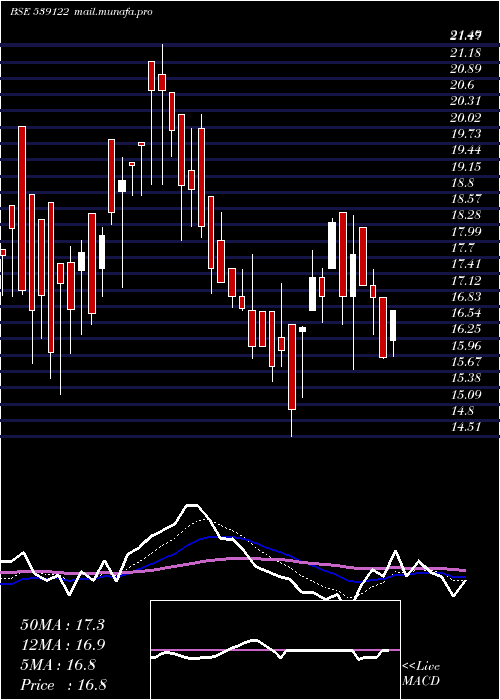Select the 15.67 price axis label
The image size is (500, 700).
465,362
